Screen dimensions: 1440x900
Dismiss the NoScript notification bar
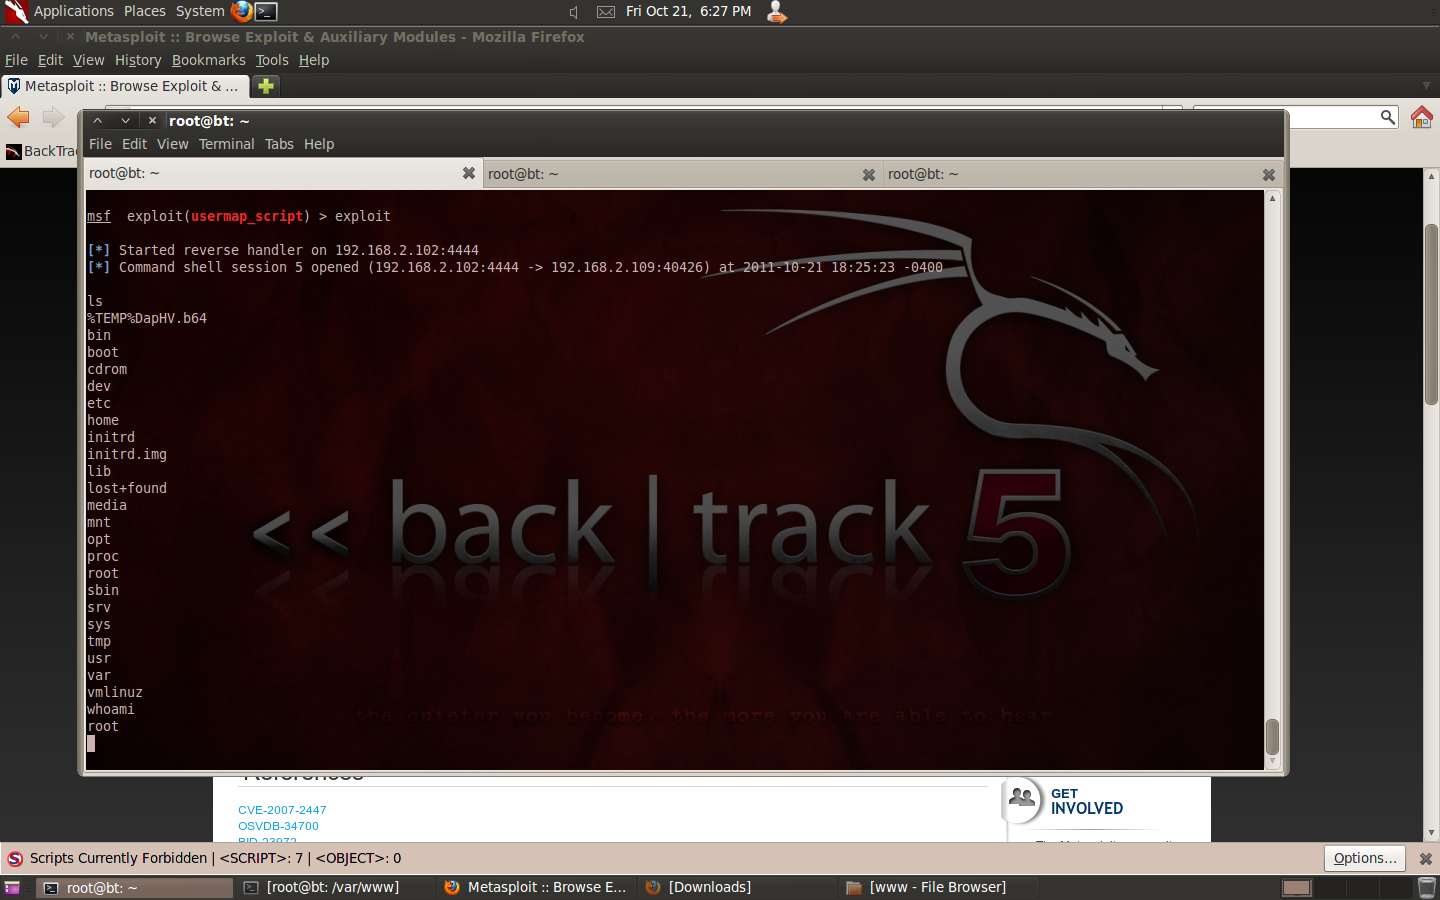[x=1426, y=858]
